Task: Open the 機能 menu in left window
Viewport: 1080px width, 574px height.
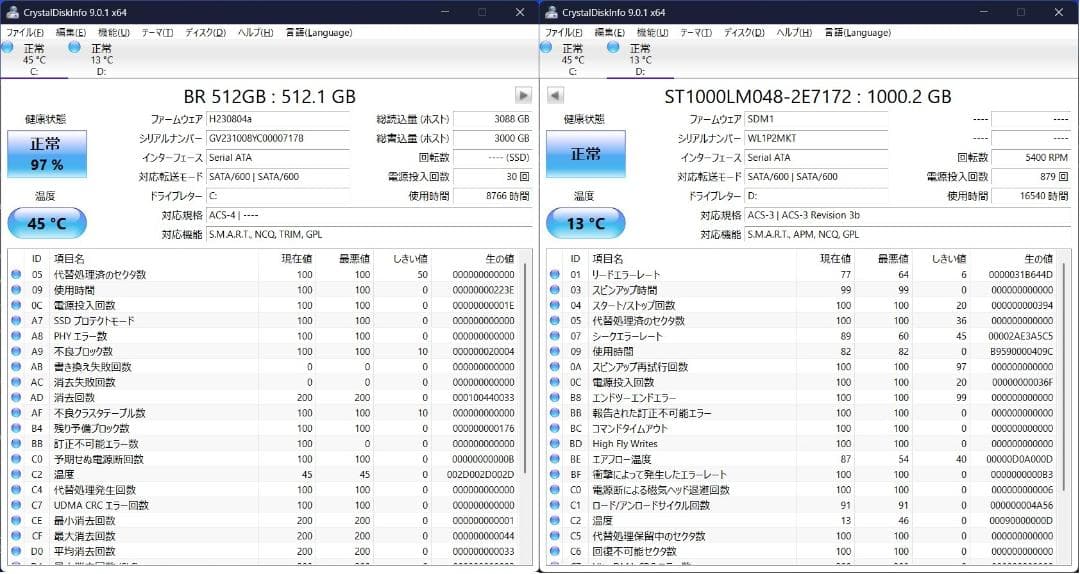Action: [113, 32]
